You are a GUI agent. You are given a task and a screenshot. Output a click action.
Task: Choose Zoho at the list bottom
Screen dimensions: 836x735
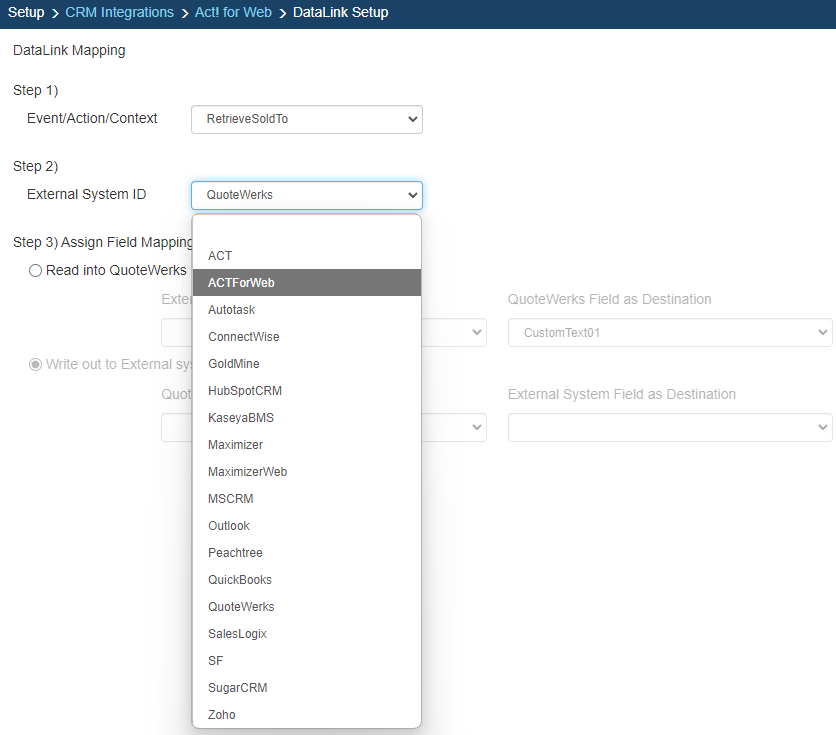[x=221, y=715]
